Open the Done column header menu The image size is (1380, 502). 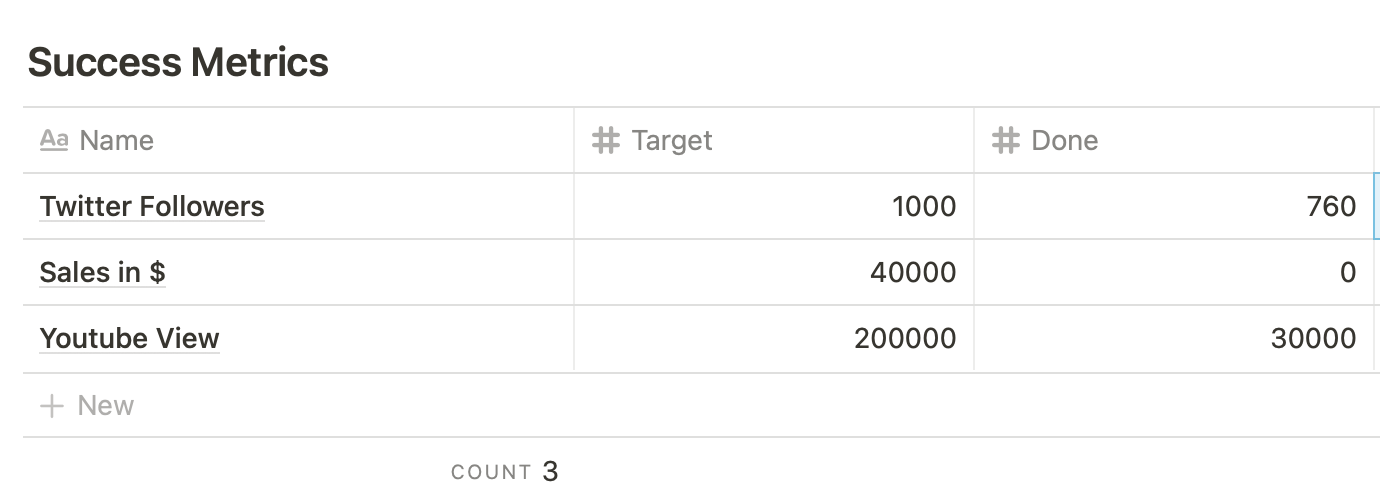point(1174,140)
